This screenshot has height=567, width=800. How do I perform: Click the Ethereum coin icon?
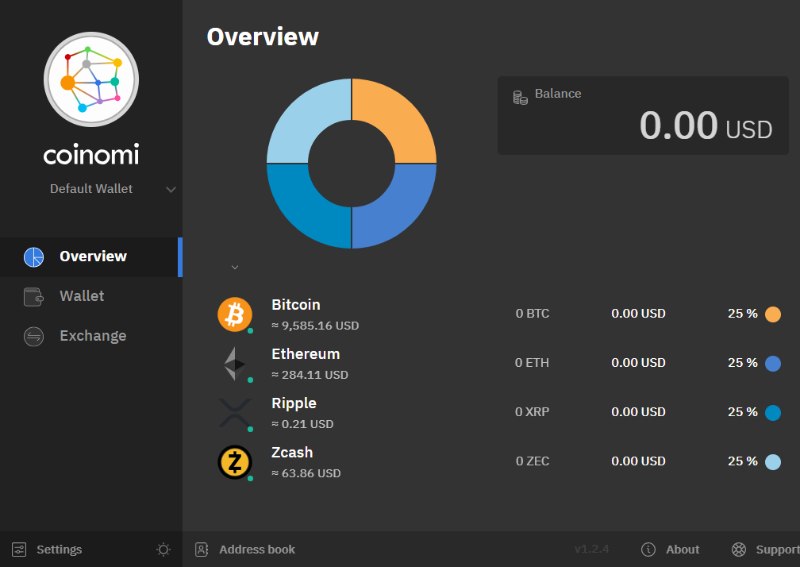click(235, 364)
